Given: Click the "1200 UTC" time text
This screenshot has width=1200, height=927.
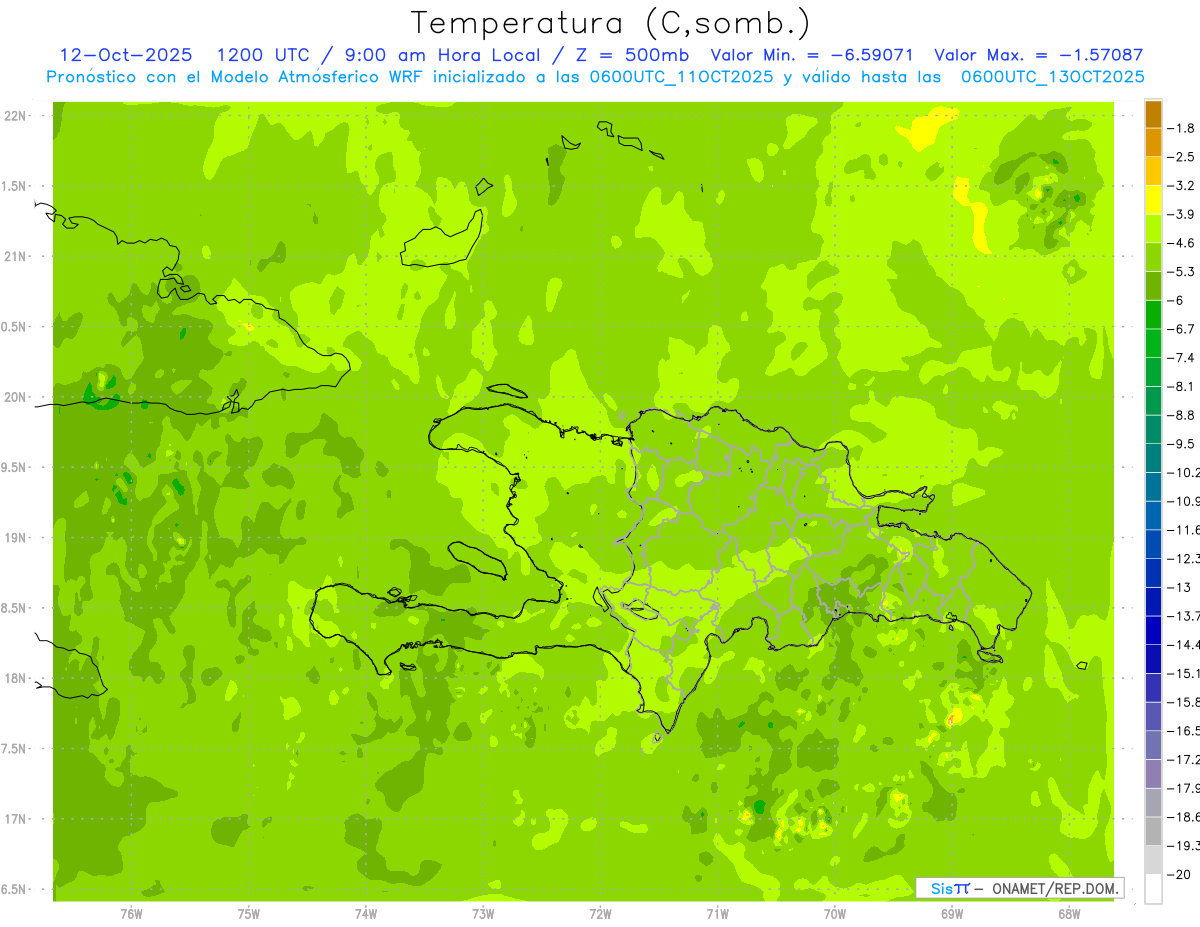Looking at the screenshot, I should (x=263, y=55).
